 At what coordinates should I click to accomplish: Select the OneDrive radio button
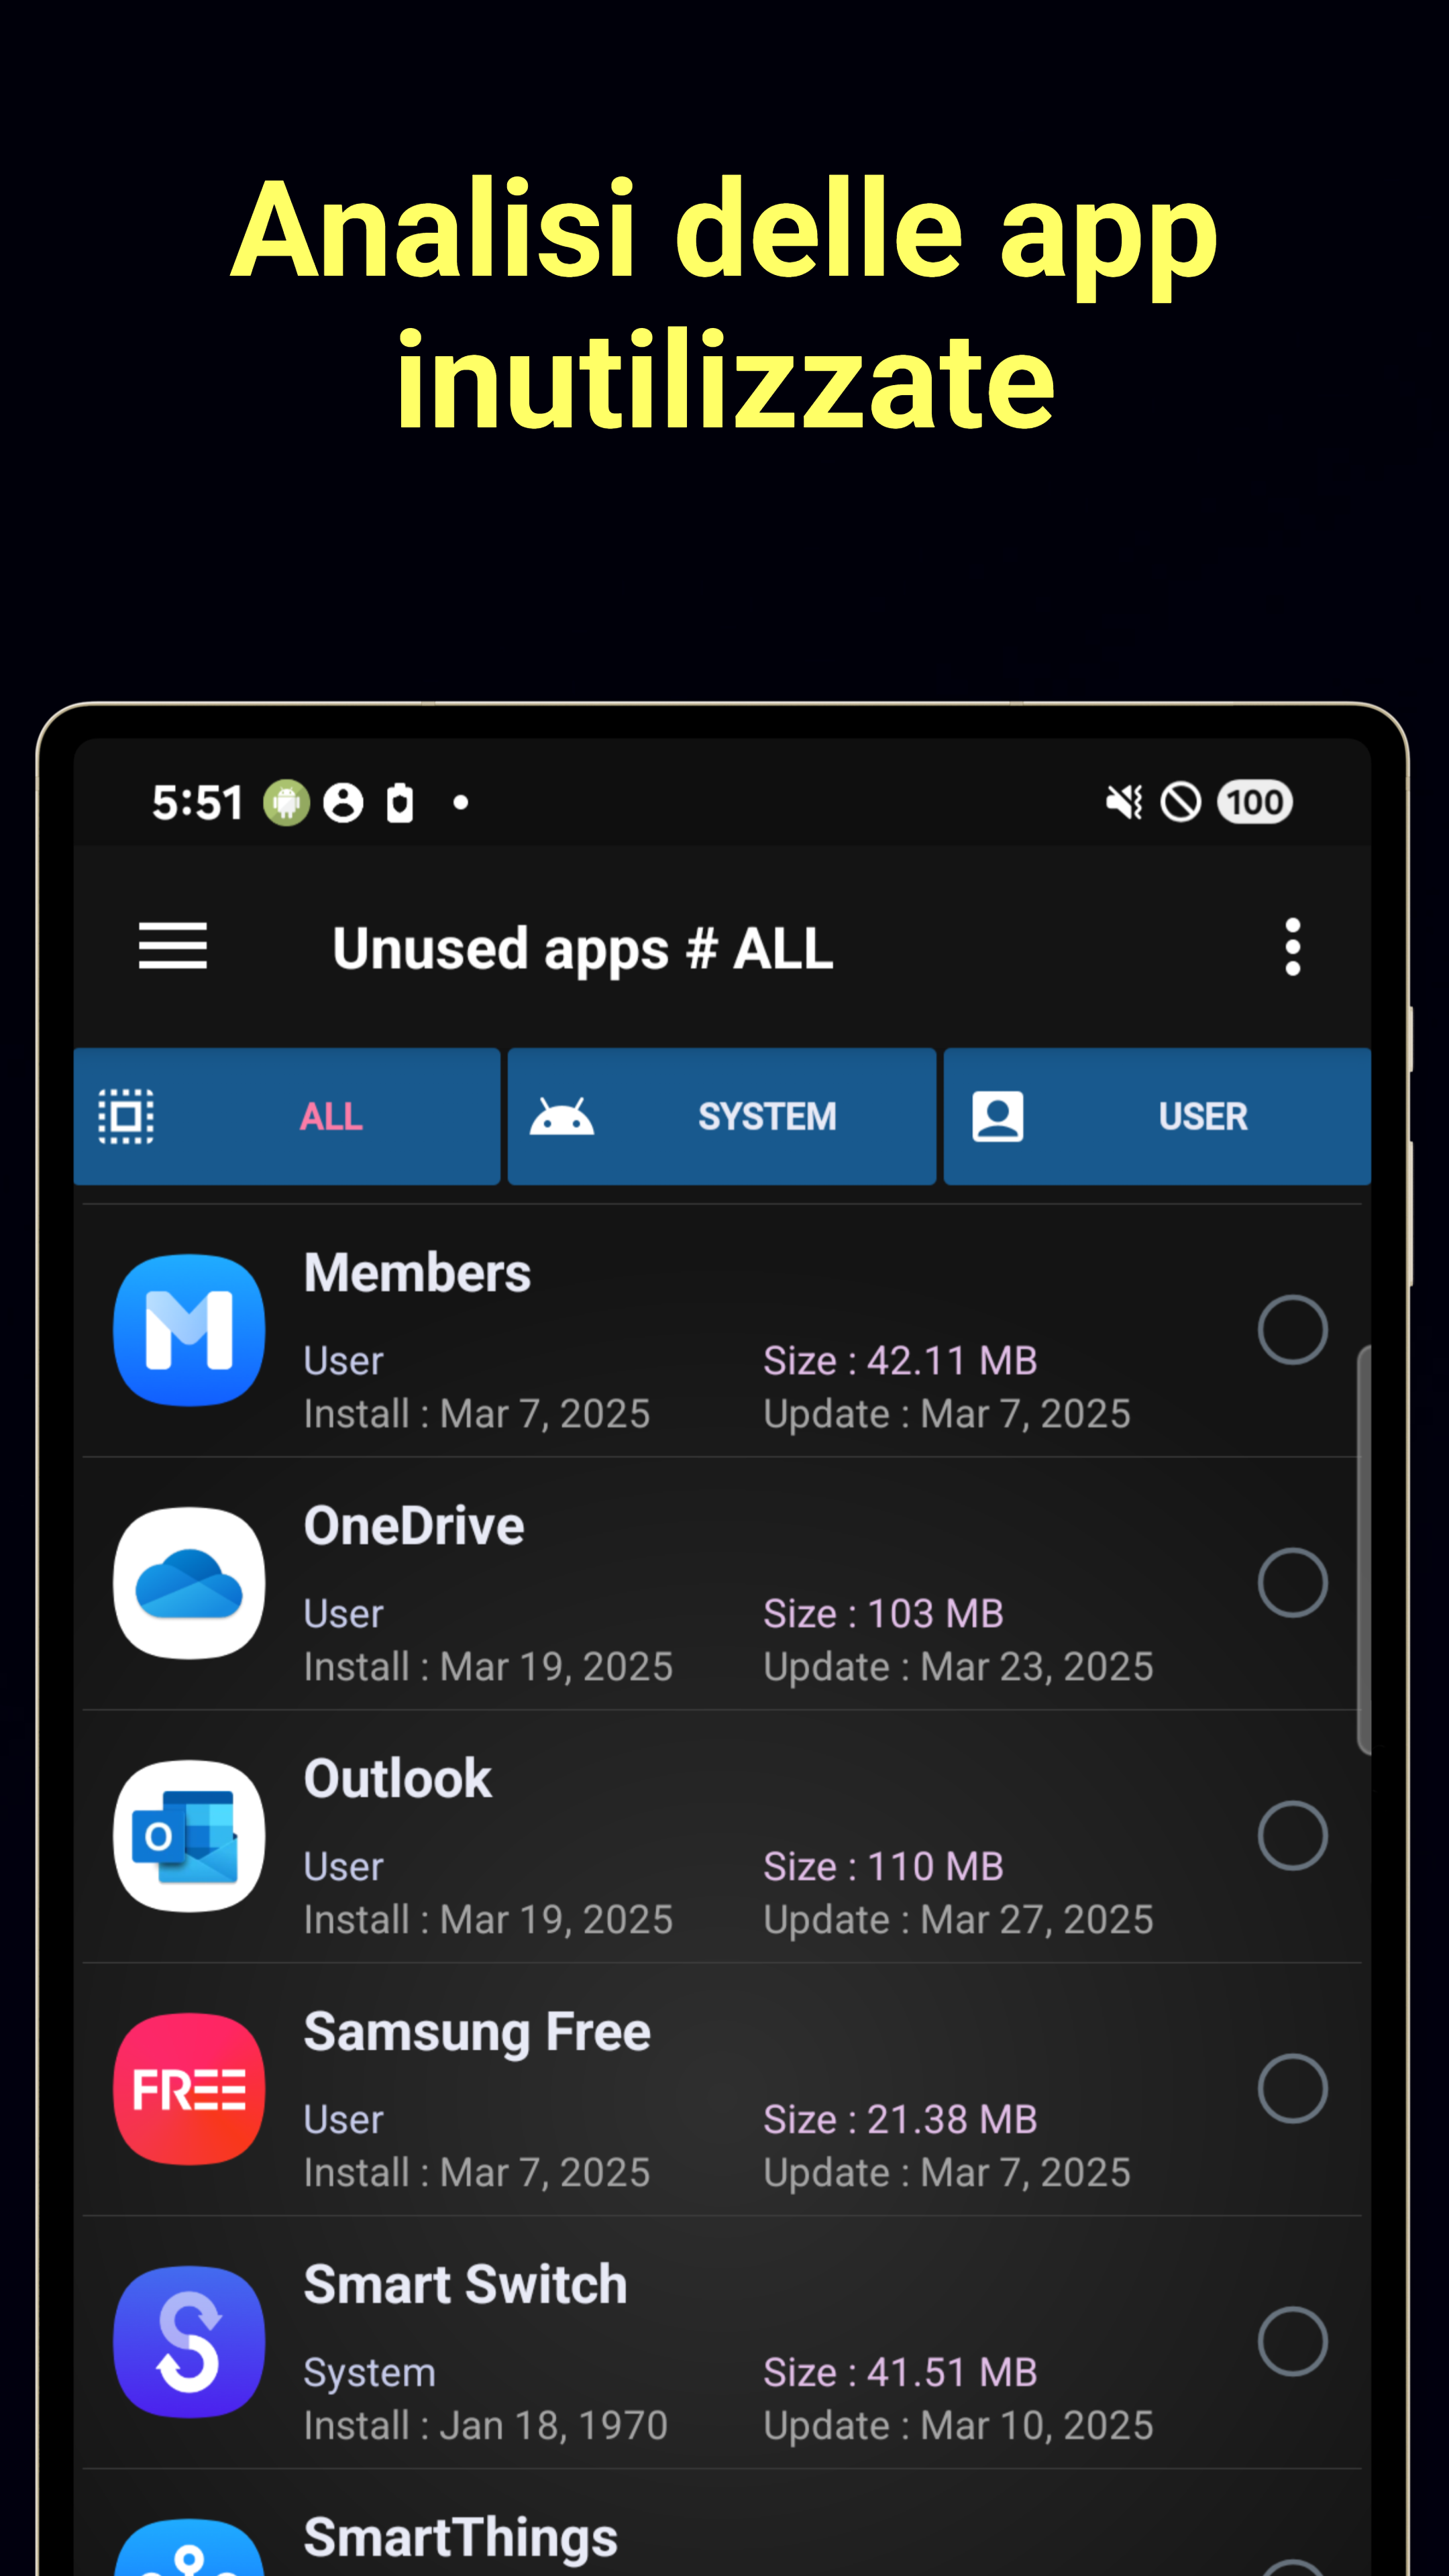pos(1292,1583)
